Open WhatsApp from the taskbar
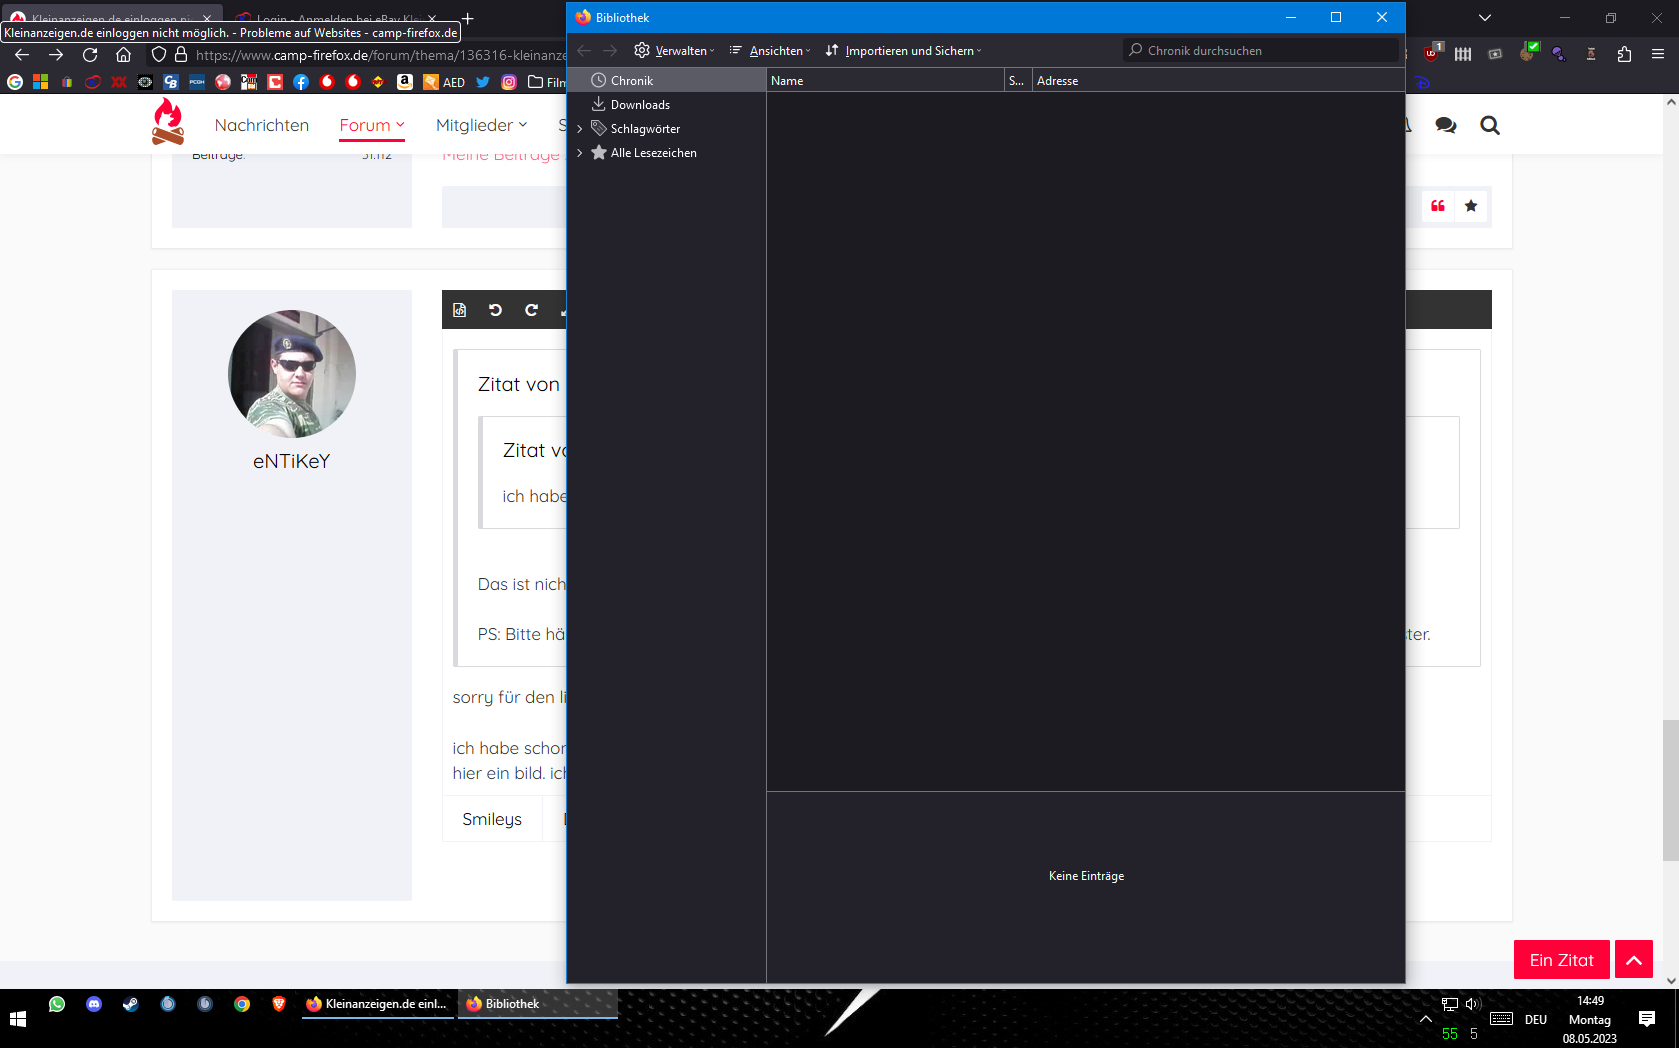 click(x=57, y=1004)
